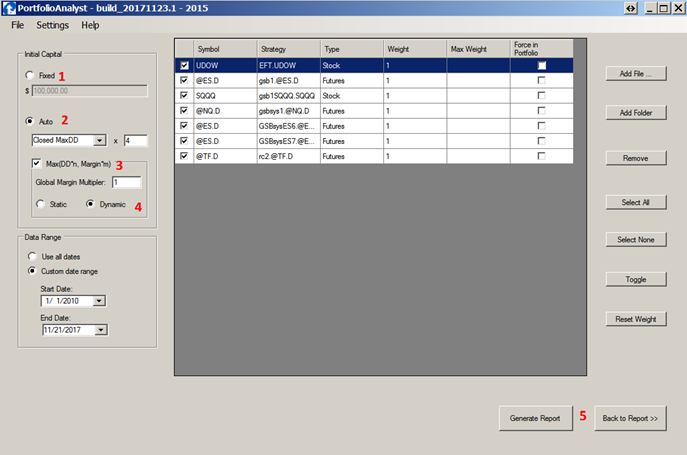Select the Auto initial capital option
Screen dimensions: 687x455
31,121
